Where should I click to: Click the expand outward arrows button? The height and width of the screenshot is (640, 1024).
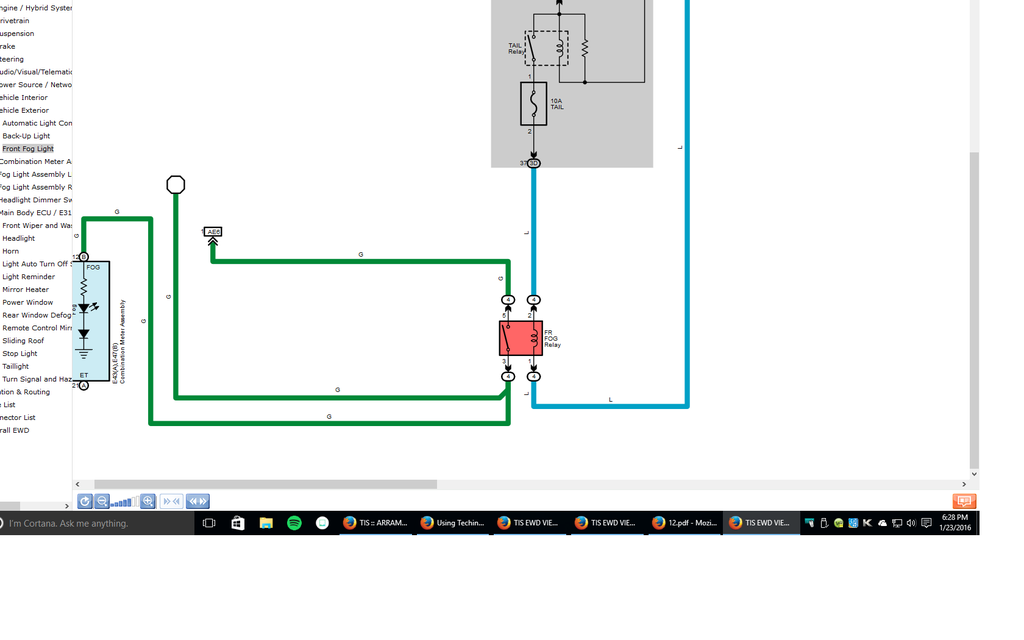pyautogui.click(x=197, y=502)
